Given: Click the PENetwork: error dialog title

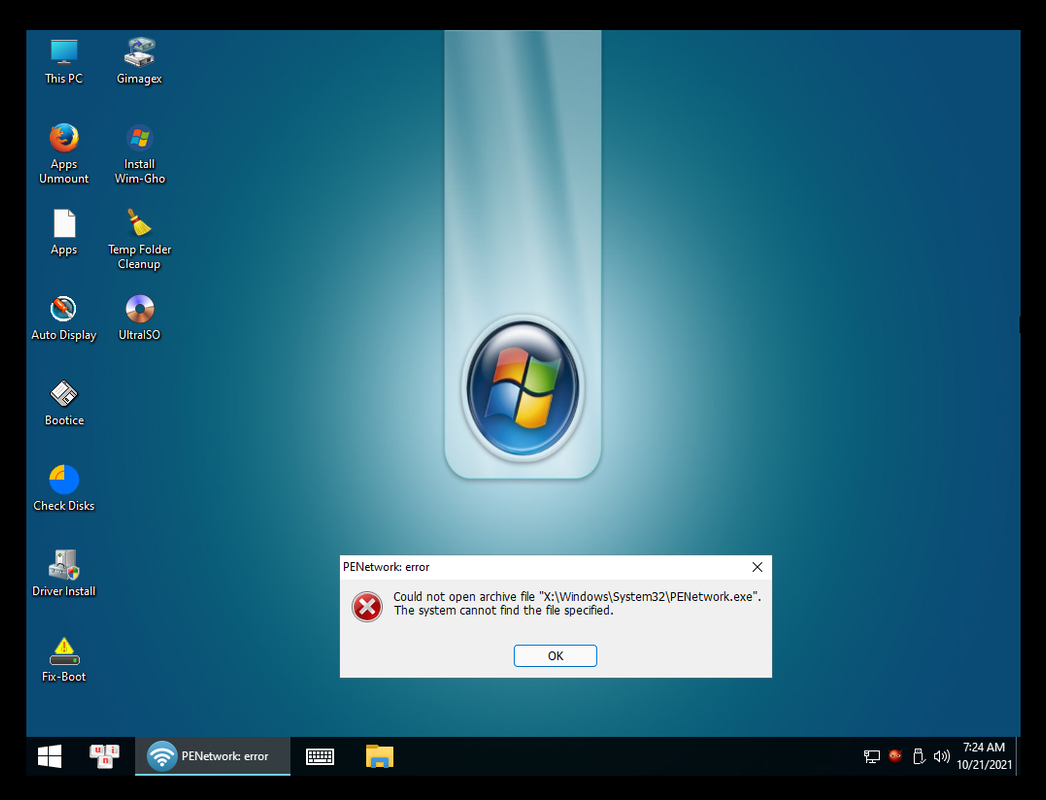Looking at the screenshot, I should pyautogui.click(x=386, y=567).
